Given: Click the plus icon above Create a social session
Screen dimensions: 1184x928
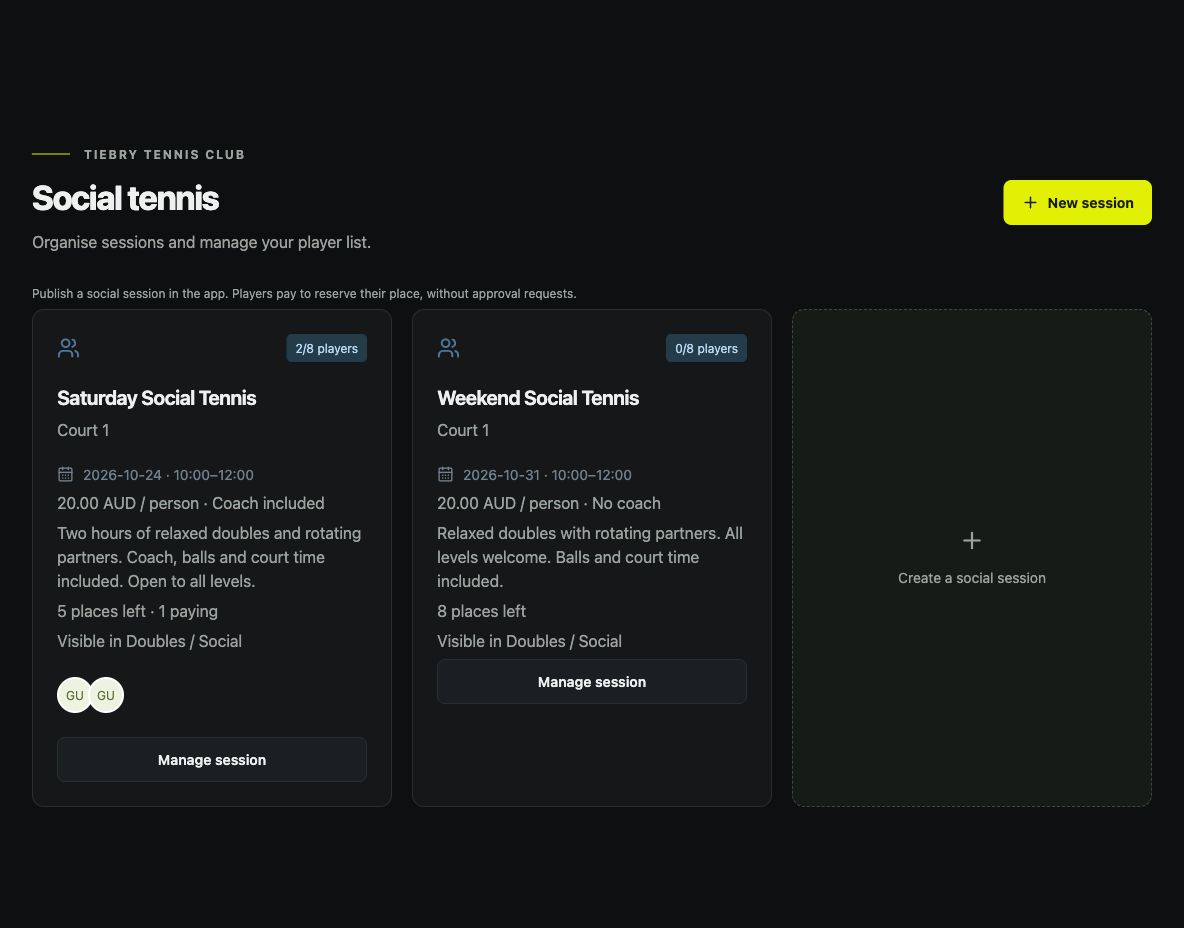Looking at the screenshot, I should [972, 541].
